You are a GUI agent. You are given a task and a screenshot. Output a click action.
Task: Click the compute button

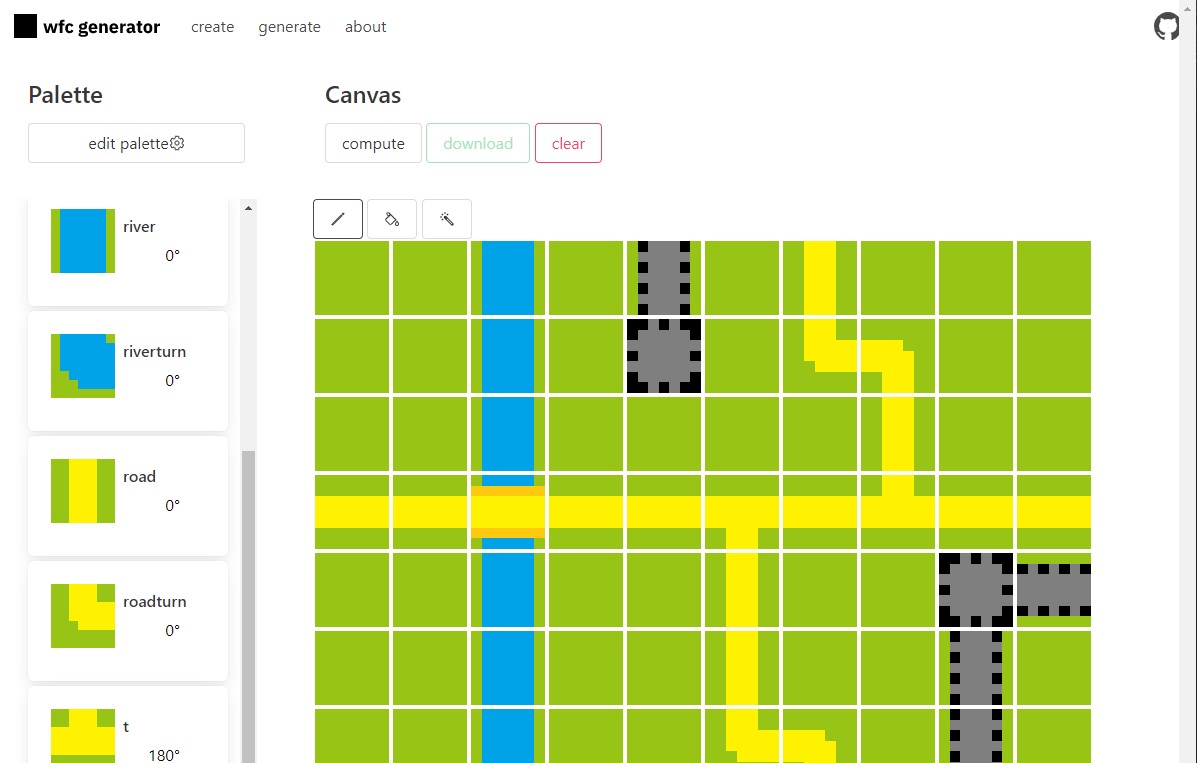pyautogui.click(x=373, y=143)
